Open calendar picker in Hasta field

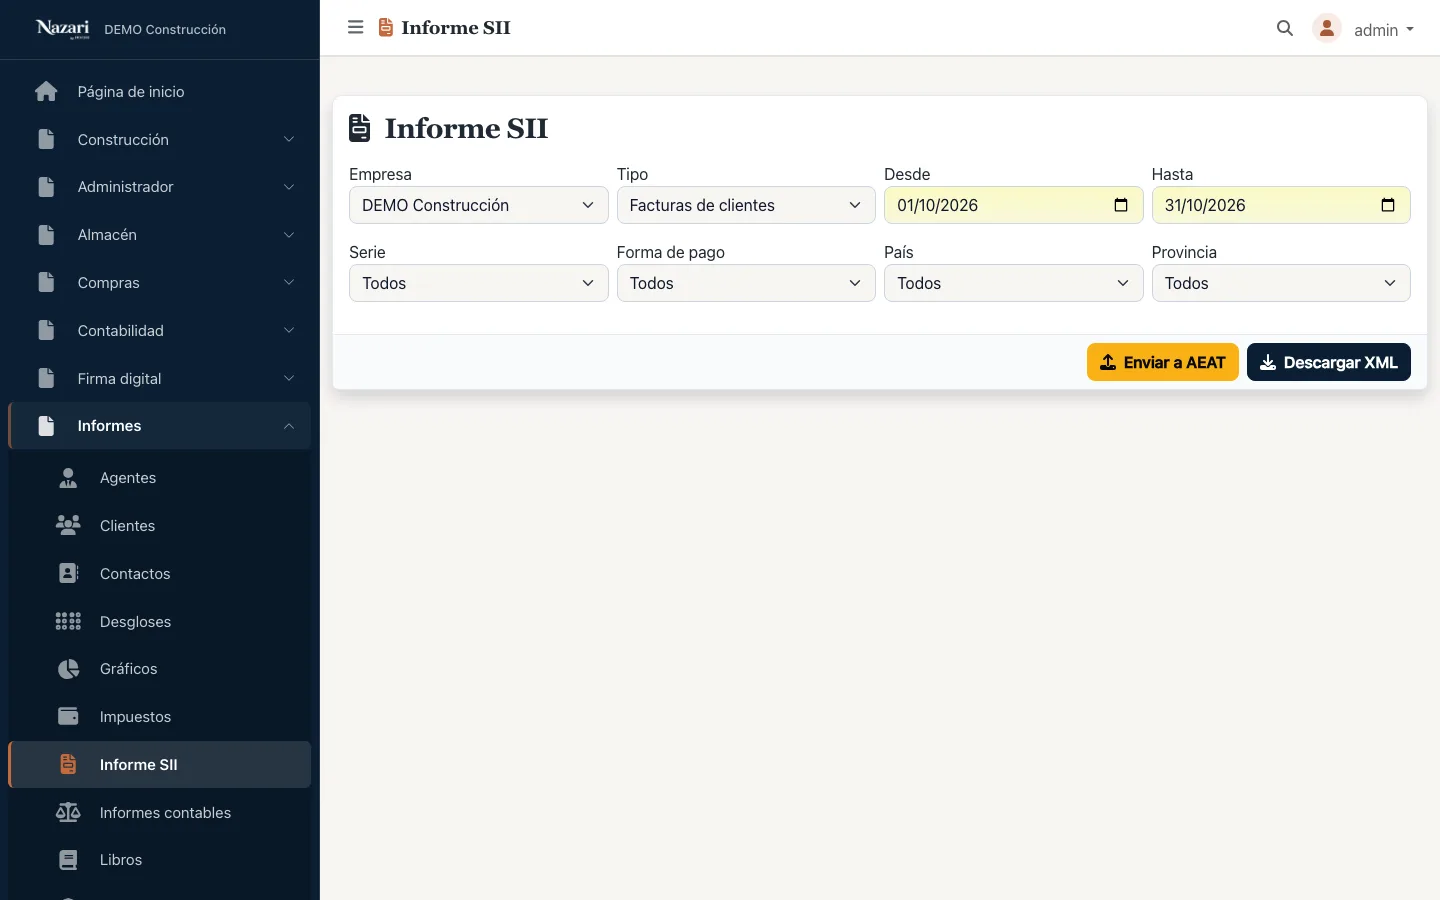(x=1388, y=205)
